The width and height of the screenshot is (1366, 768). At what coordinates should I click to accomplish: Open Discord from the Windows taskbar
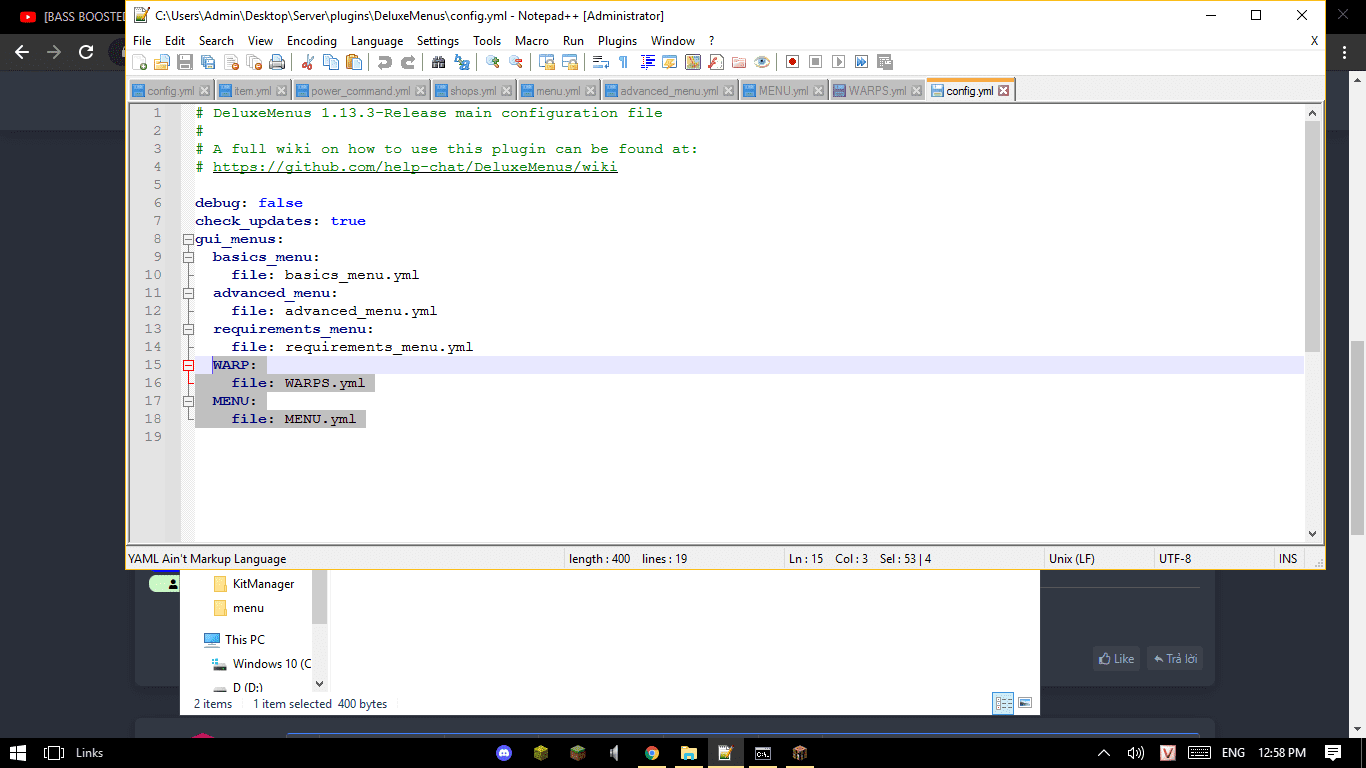click(x=504, y=753)
